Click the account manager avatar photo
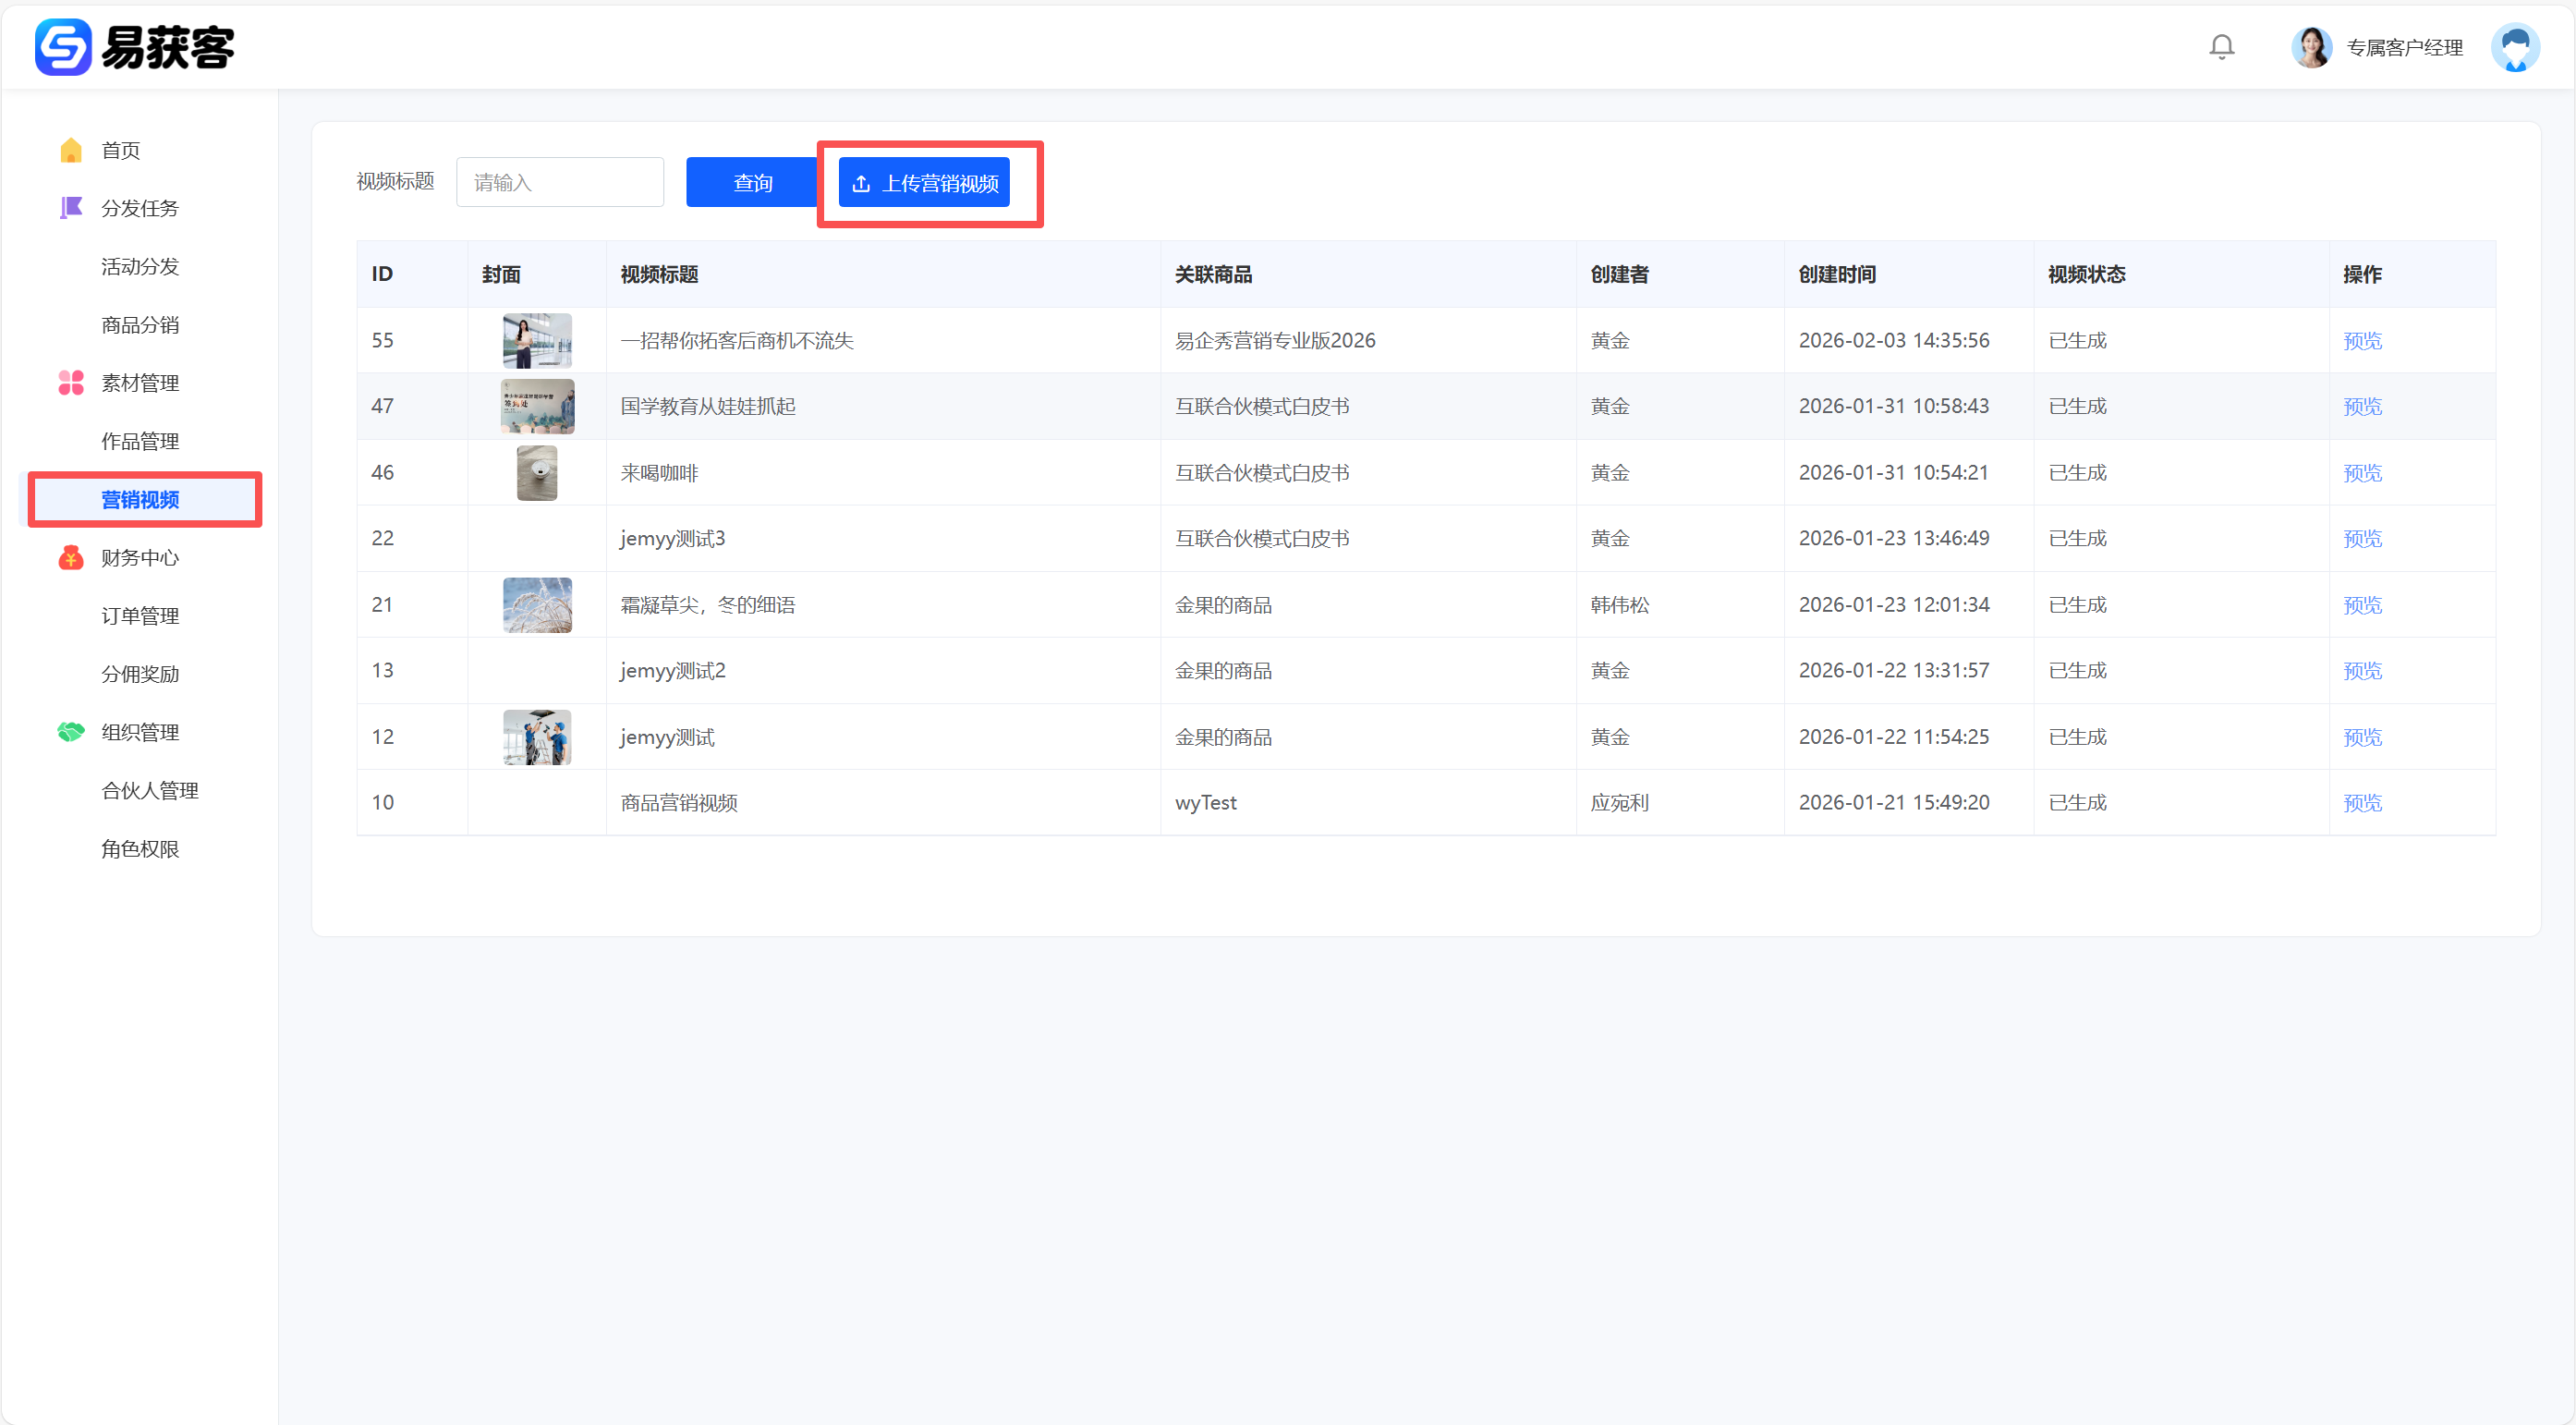Screen dimensions: 2576x1425 pos(2311,47)
